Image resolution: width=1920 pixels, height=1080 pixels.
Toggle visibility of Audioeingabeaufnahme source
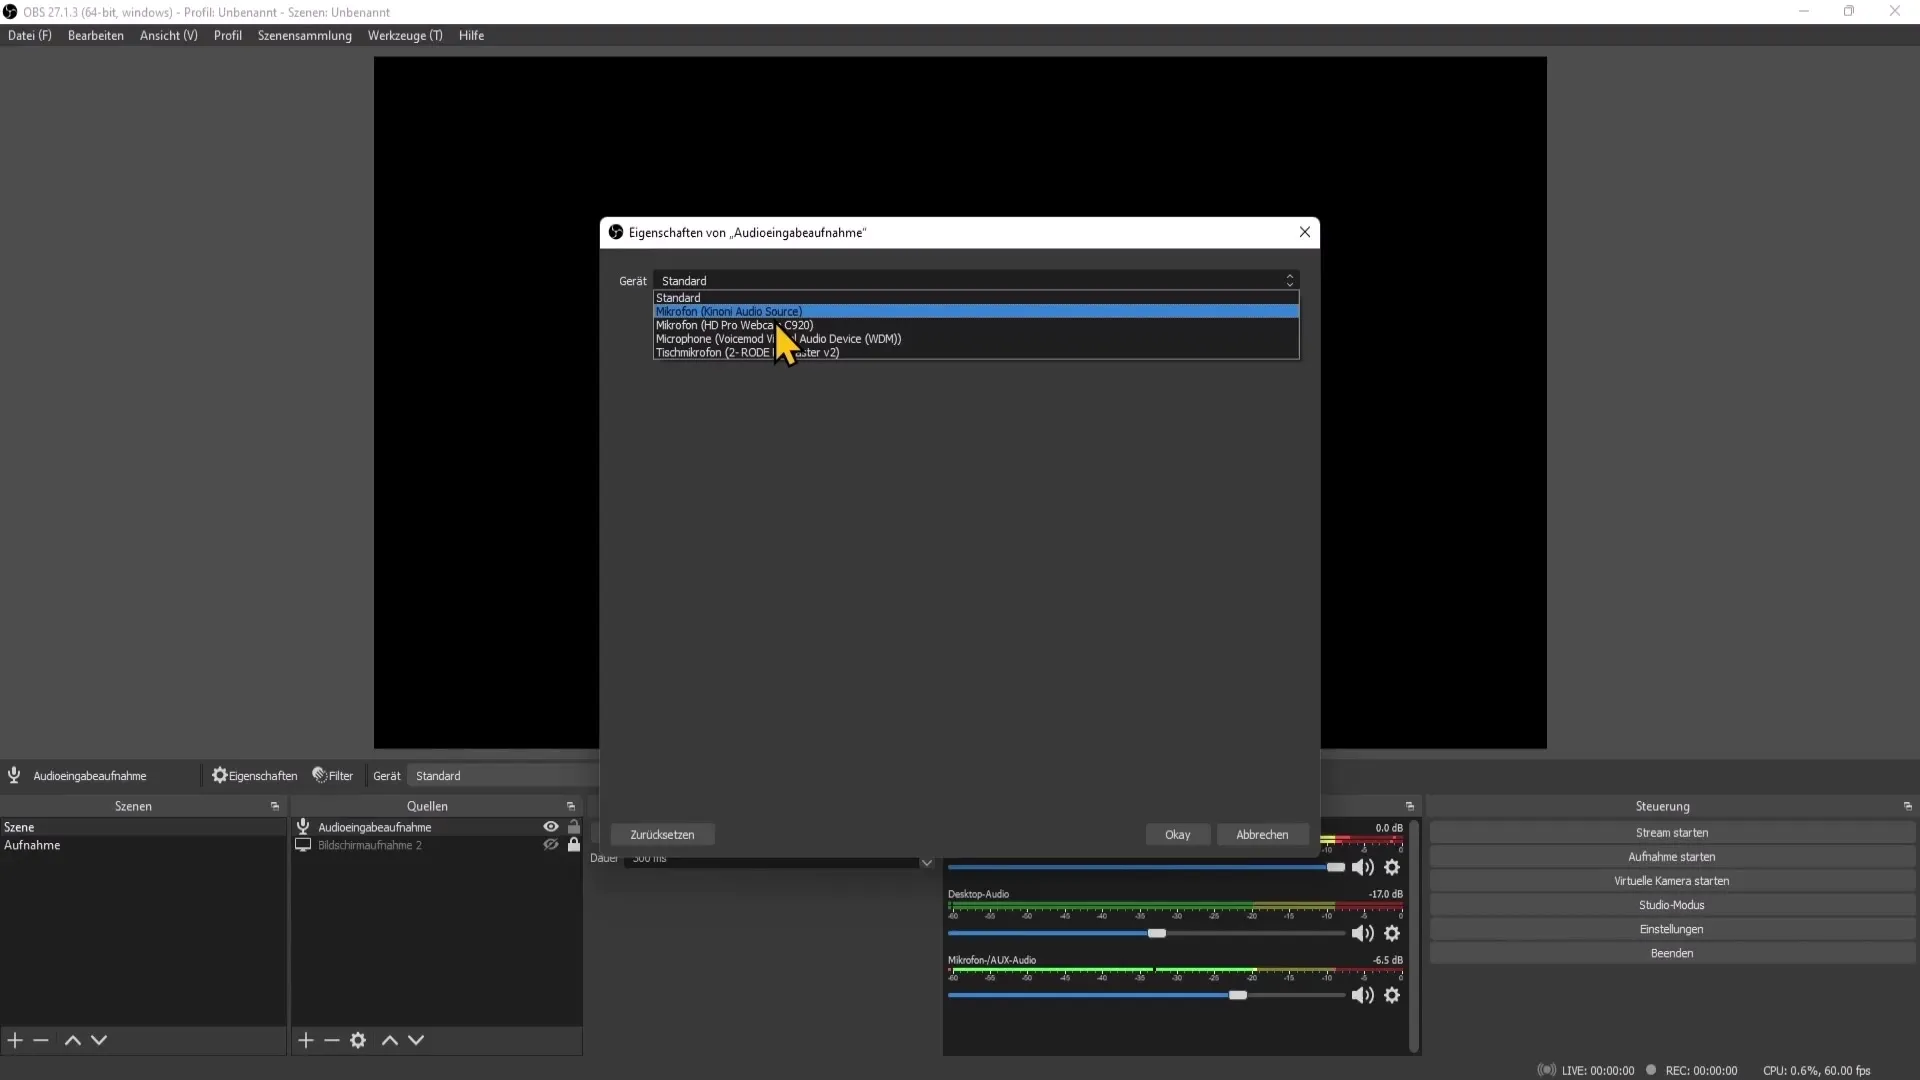tap(551, 827)
